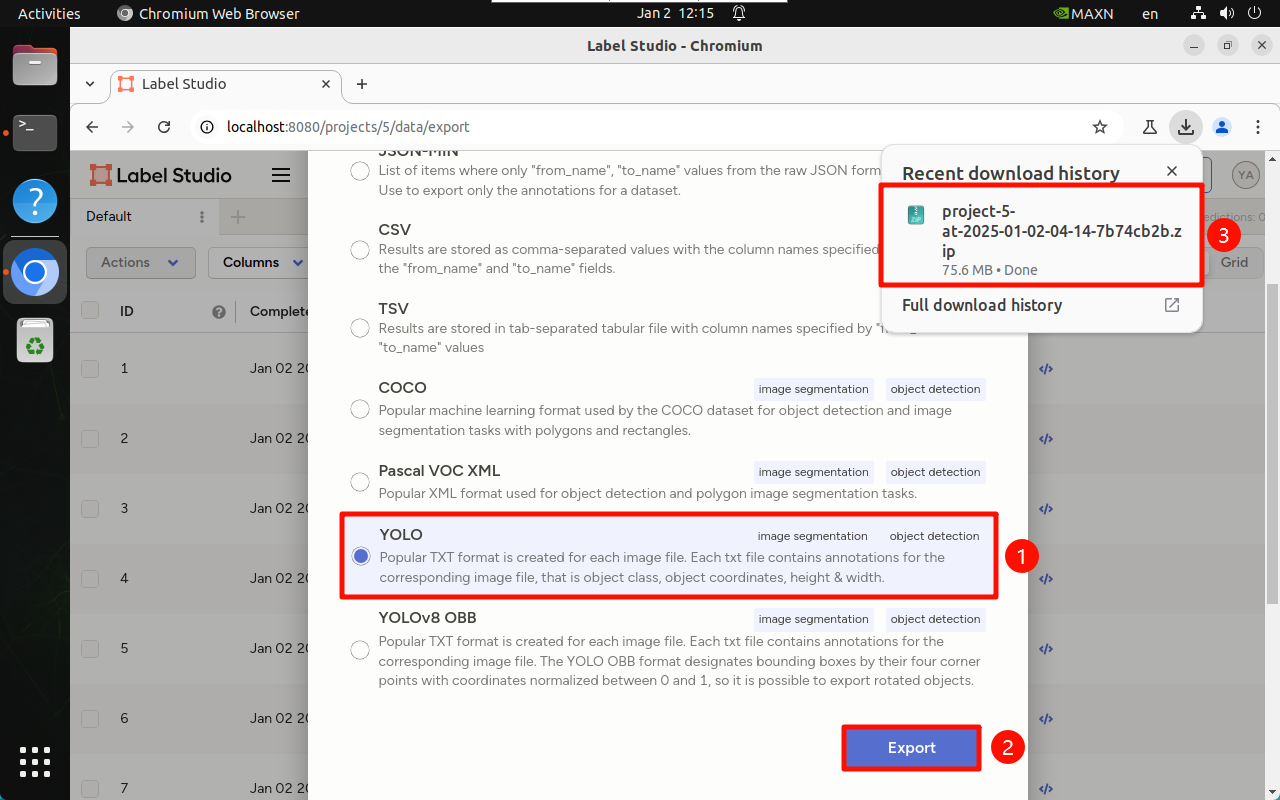Open the clock and calendar menu
Screen dimensions: 1280x800
pos(676,13)
